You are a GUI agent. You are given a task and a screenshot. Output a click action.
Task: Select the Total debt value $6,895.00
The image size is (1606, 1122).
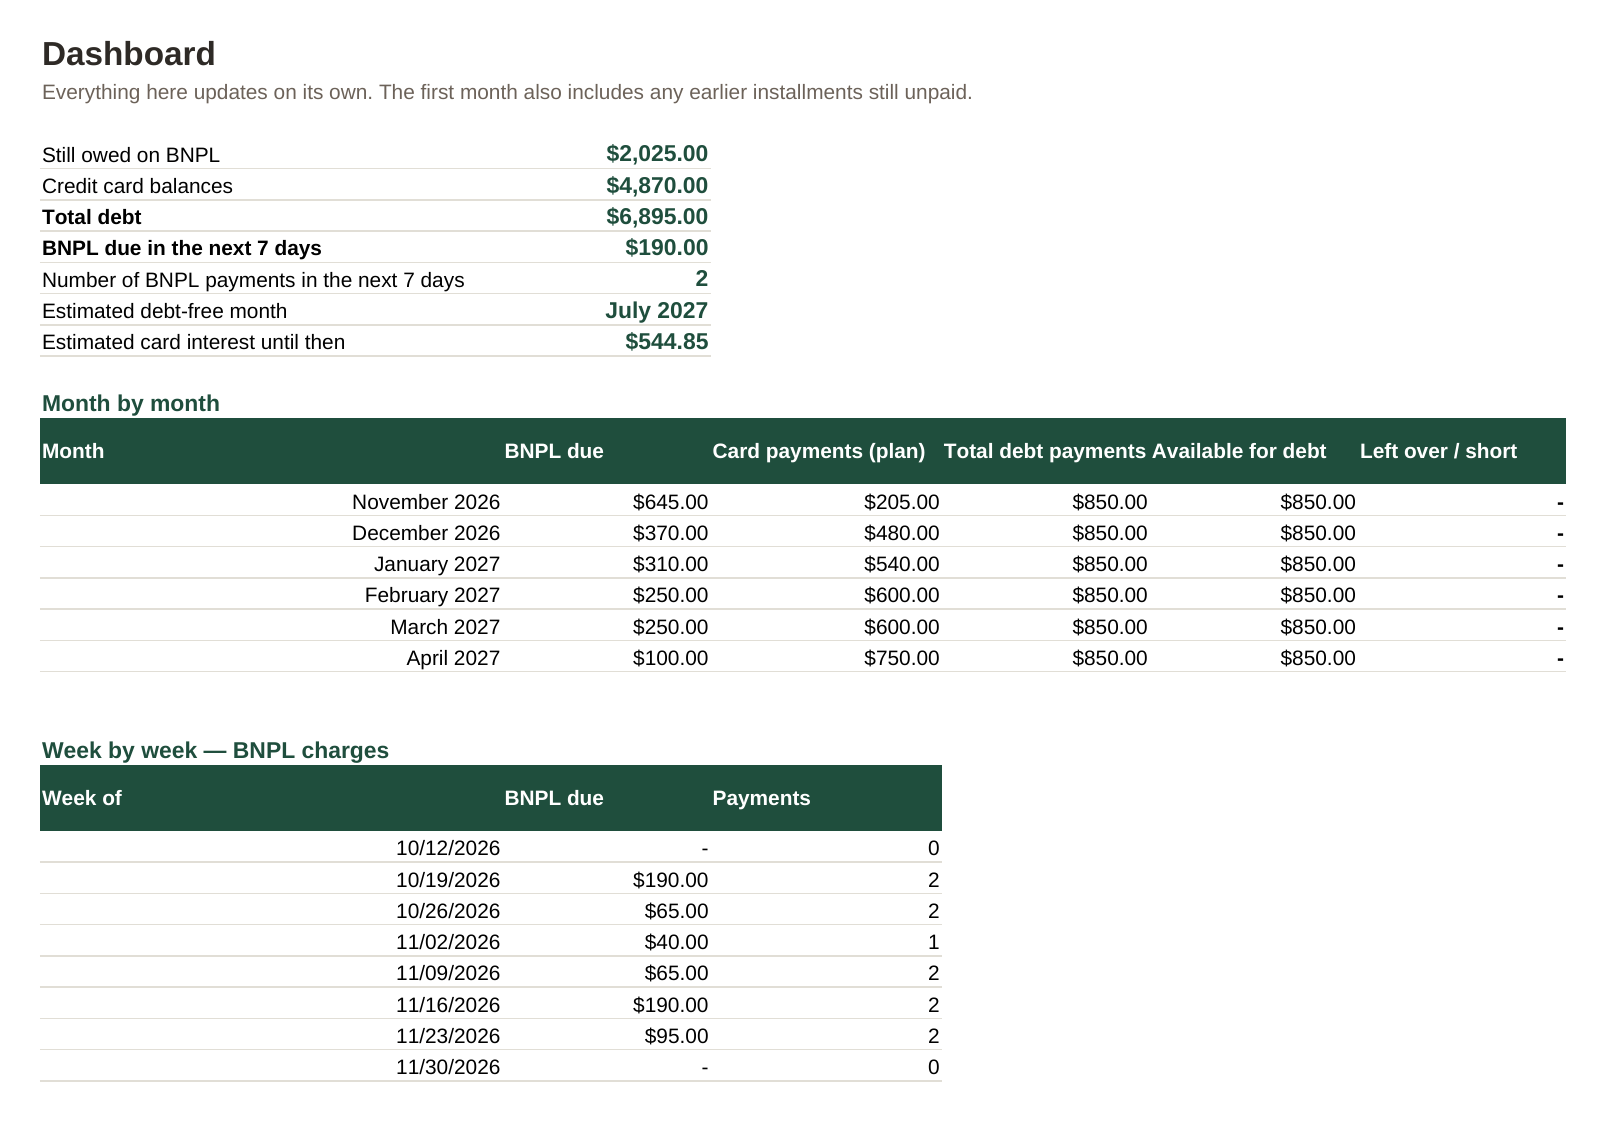pos(656,217)
